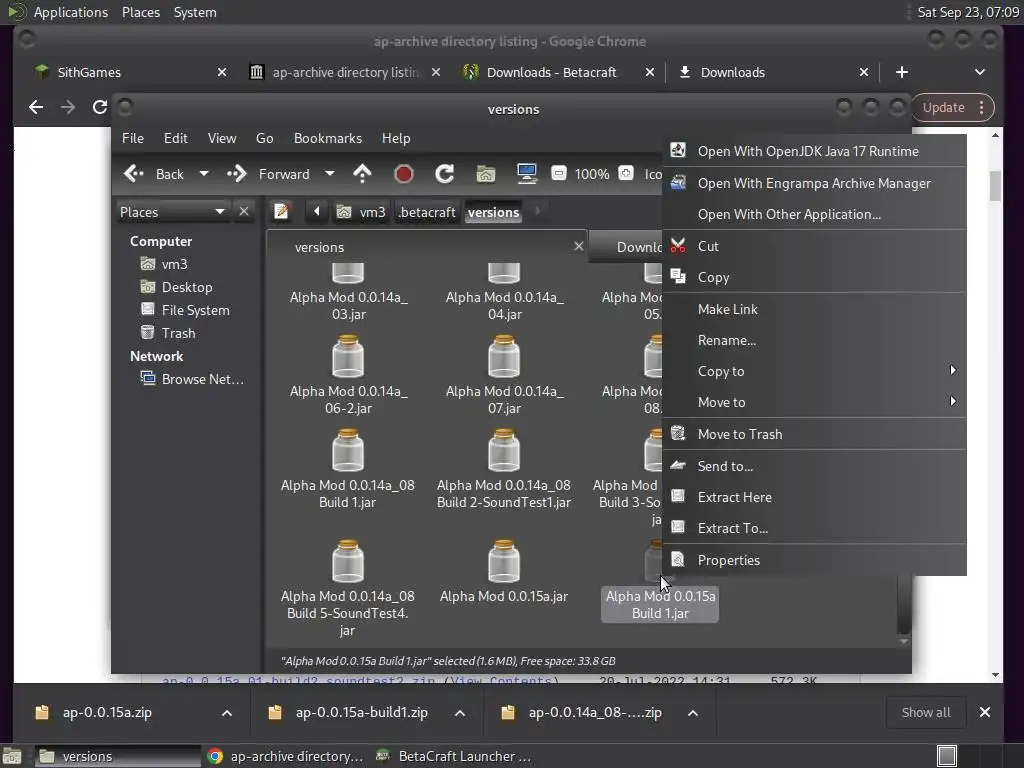Viewport: 1024px width, 768px height.
Task: Open the Help menu in the file manager
Action: pos(396,138)
